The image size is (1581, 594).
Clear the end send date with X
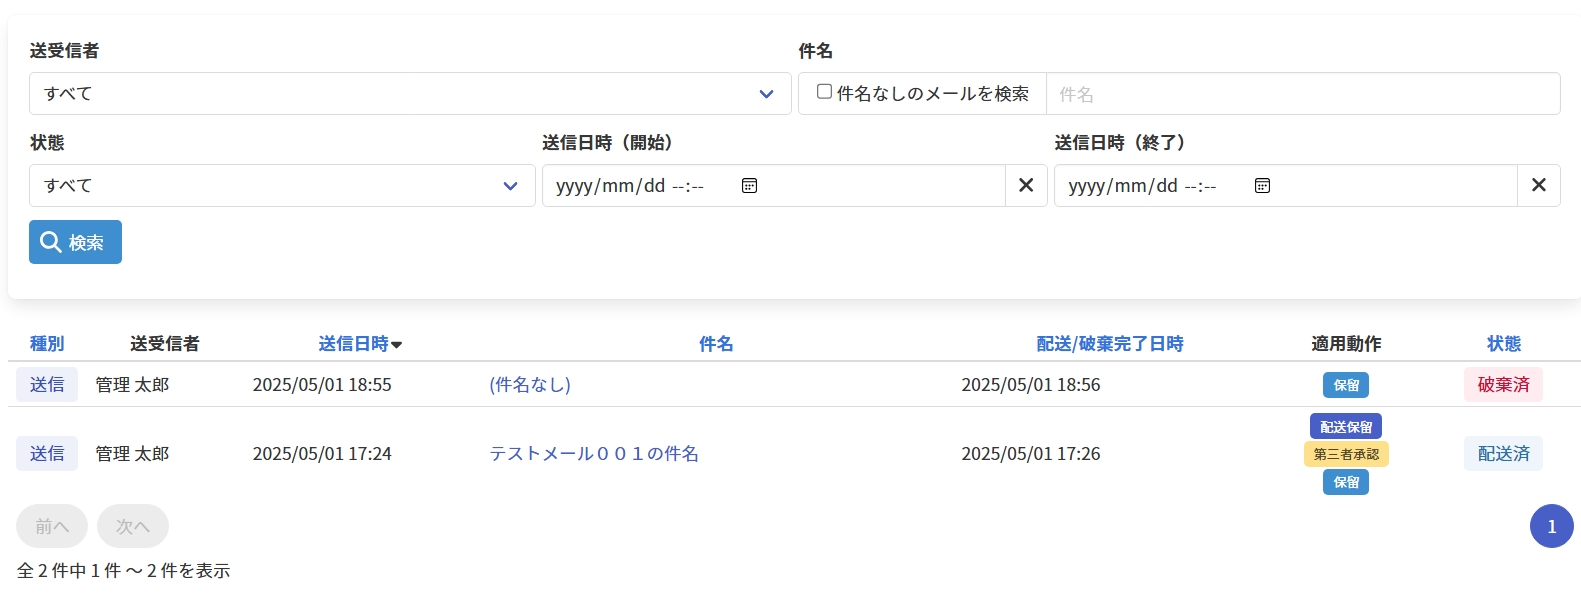coord(1538,186)
